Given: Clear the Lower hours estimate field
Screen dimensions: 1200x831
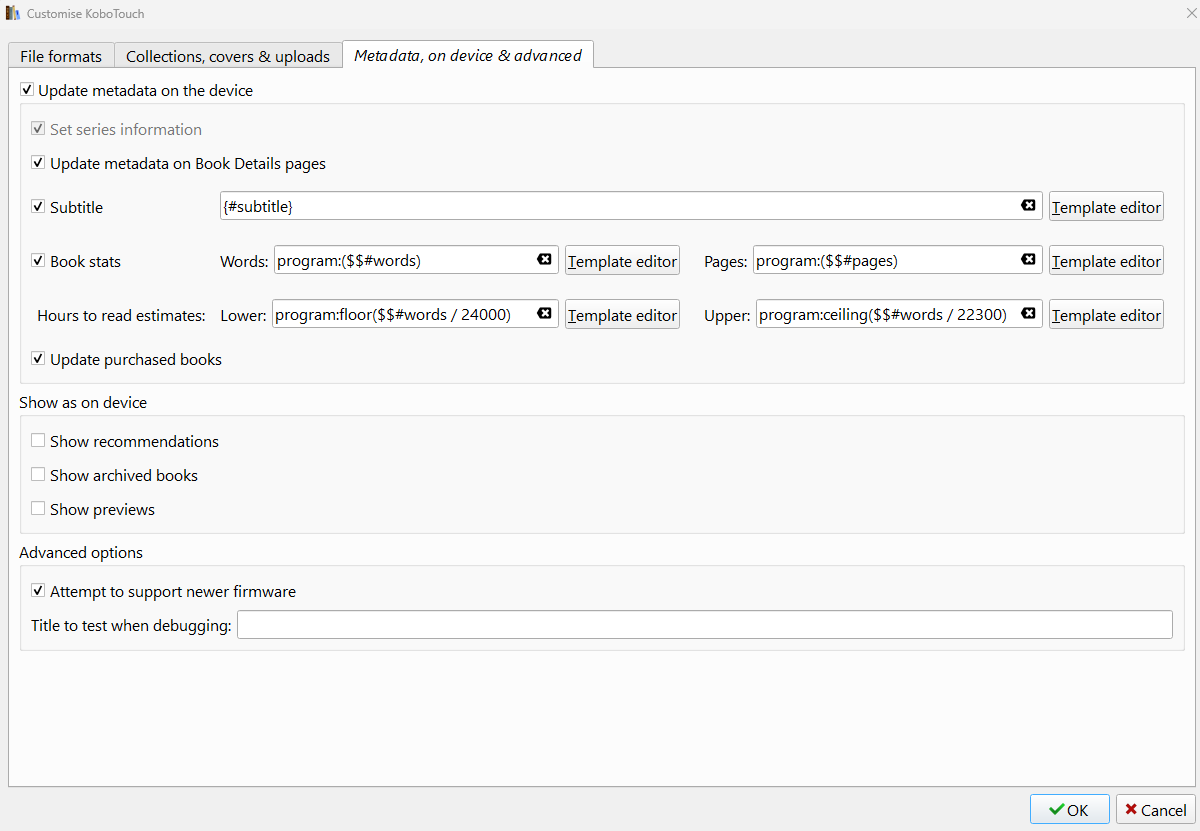Looking at the screenshot, I should click(x=544, y=313).
